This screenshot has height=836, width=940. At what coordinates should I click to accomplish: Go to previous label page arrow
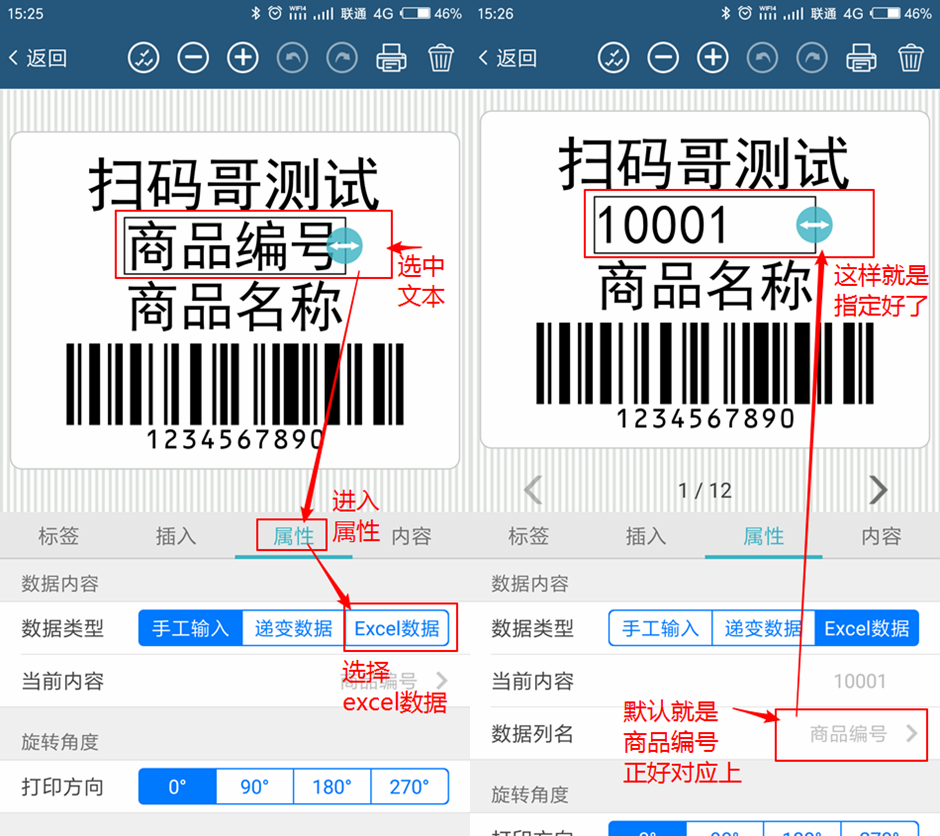pos(534,490)
